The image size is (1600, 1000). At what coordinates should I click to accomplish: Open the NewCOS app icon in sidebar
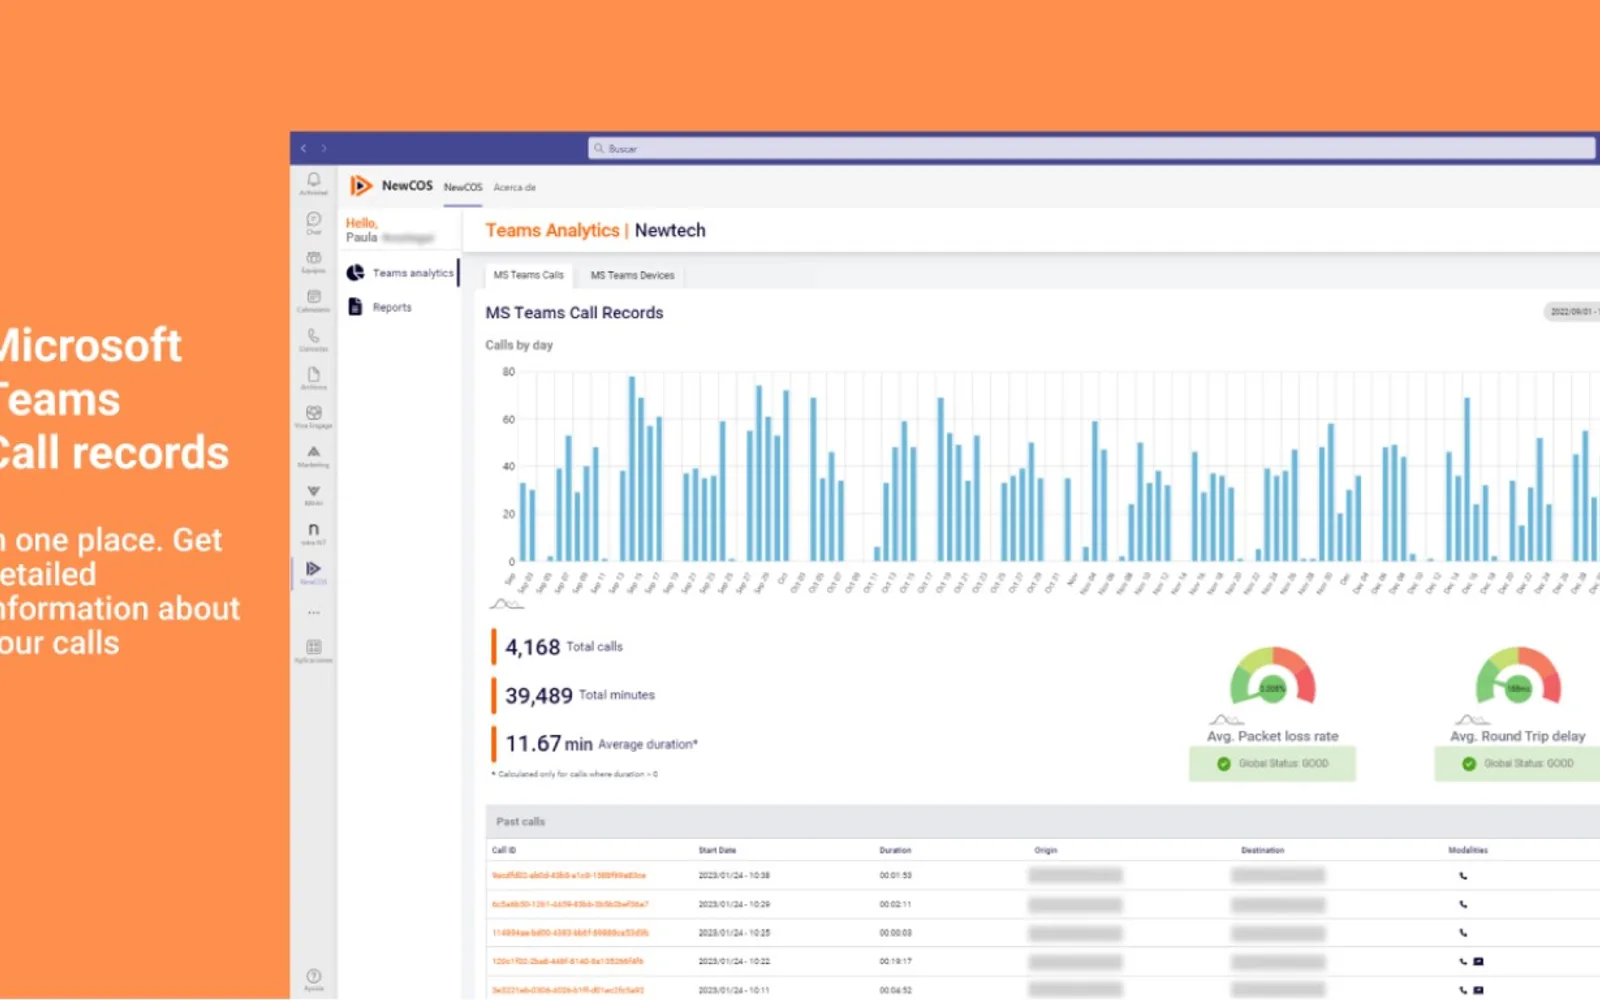pos(314,569)
